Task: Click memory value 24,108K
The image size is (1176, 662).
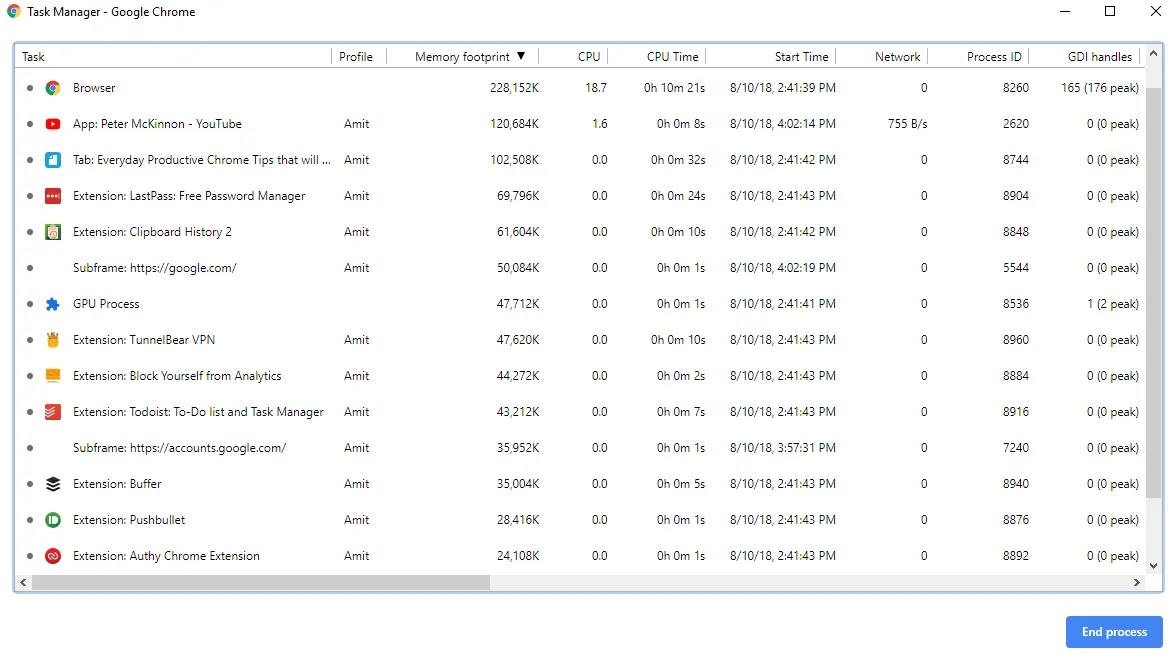Action: tap(518, 556)
